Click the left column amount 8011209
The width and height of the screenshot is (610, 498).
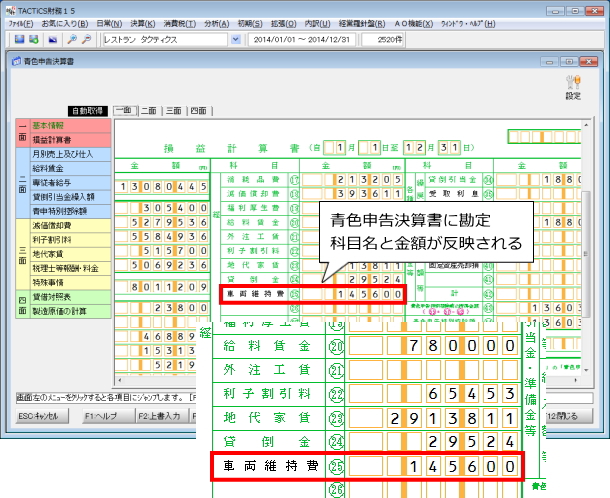tap(162, 287)
